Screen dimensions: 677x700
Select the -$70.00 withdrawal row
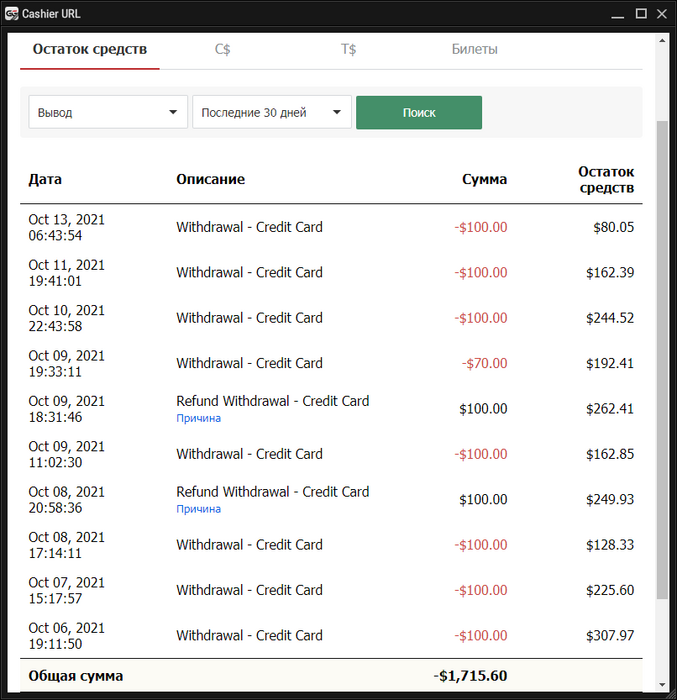point(330,363)
